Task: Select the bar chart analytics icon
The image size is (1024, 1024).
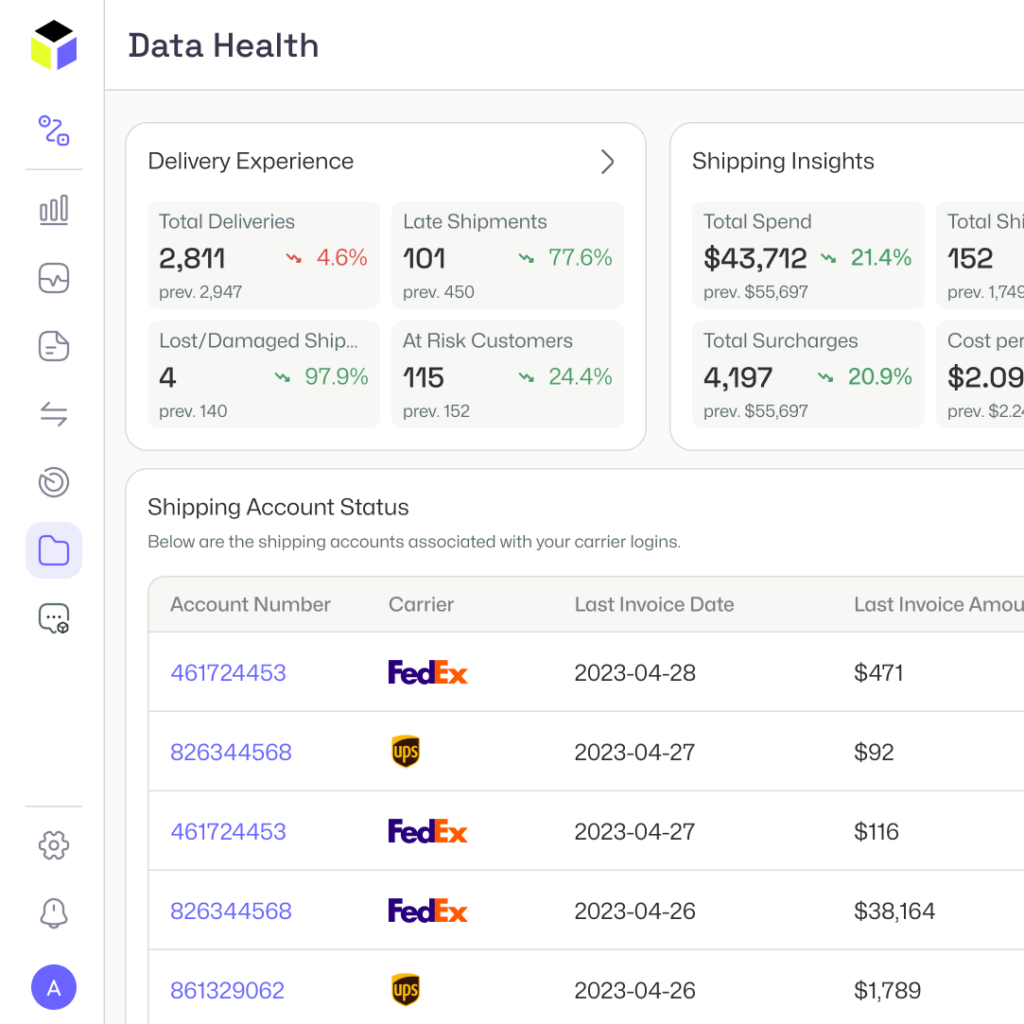Action: [x=53, y=210]
